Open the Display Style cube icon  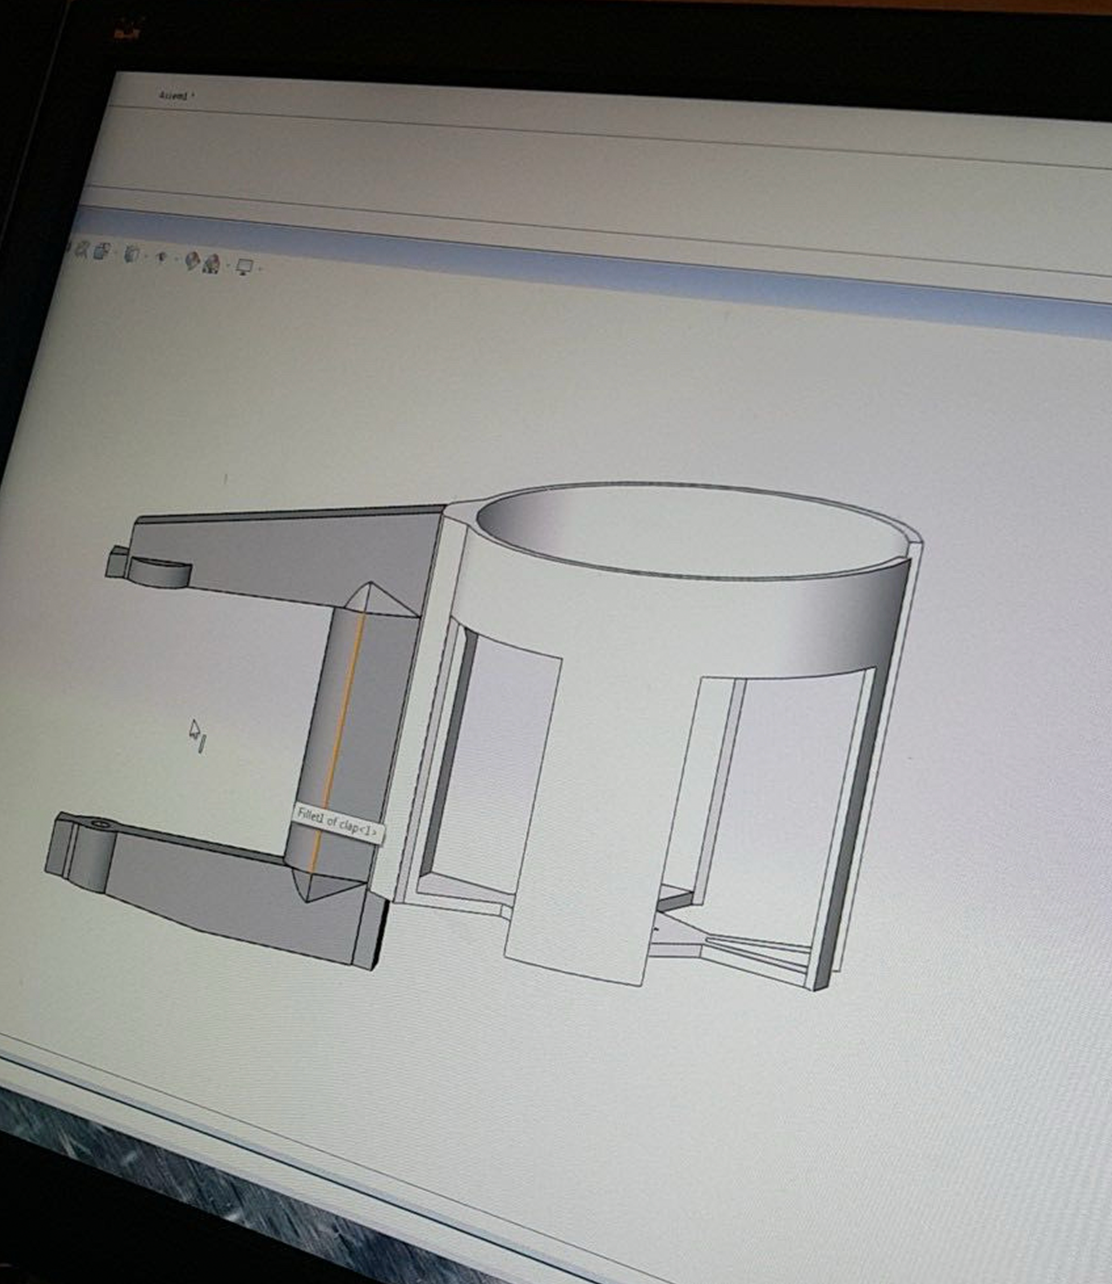tap(131, 254)
